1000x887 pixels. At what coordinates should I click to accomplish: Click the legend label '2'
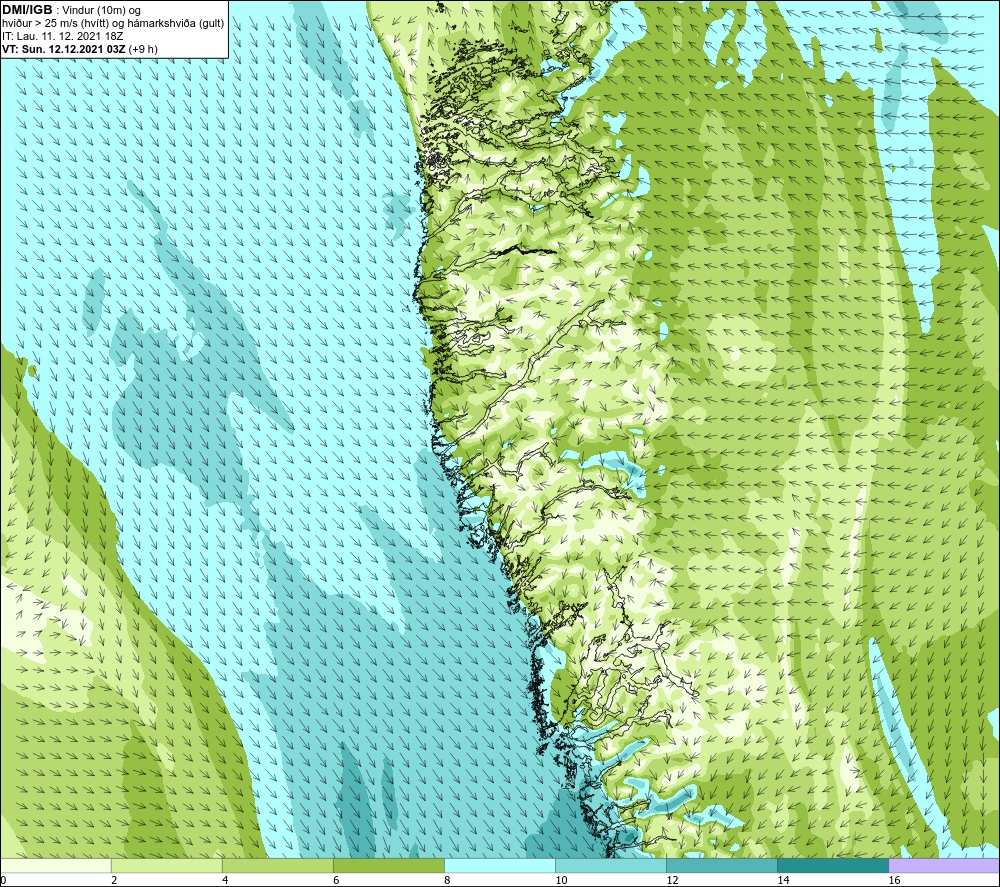click(x=114, y=881)
